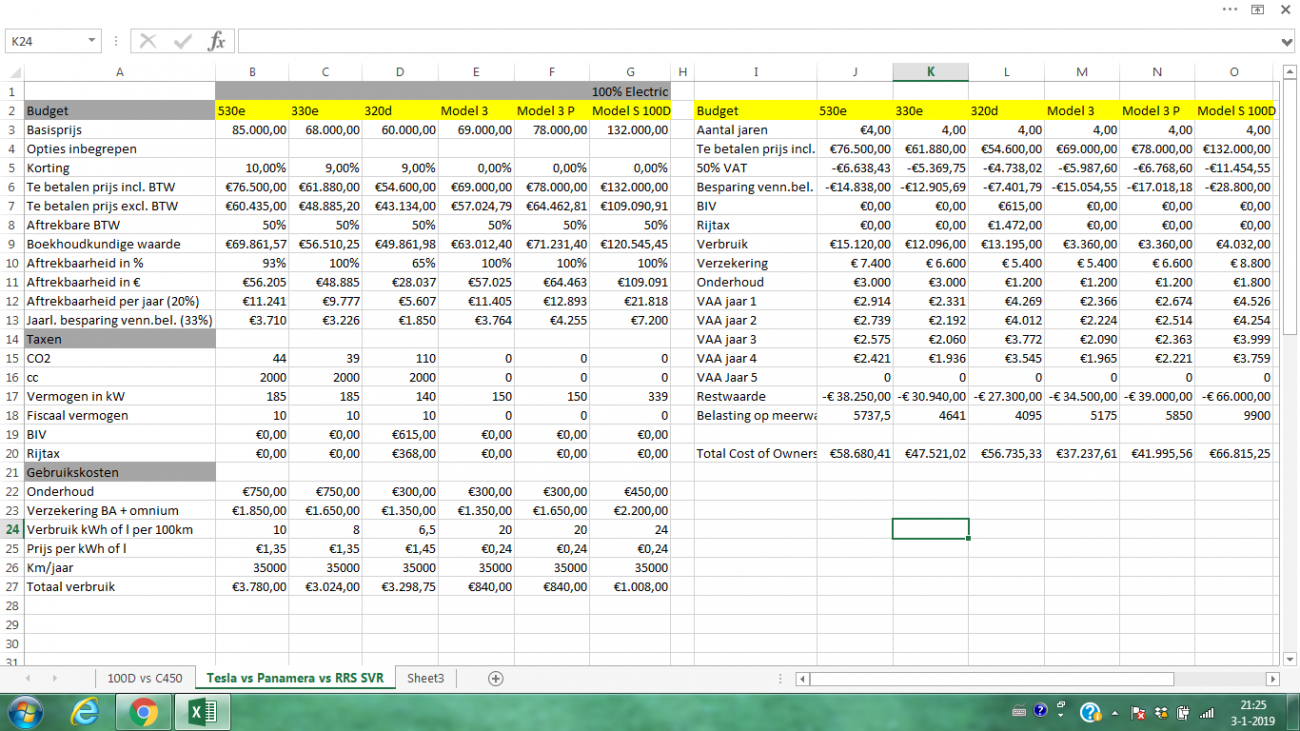This screenshot has height=731, width=1300.
Task: Select the Tesla vs Panamera vs RRS SVR tab
Action: point(295,678)
